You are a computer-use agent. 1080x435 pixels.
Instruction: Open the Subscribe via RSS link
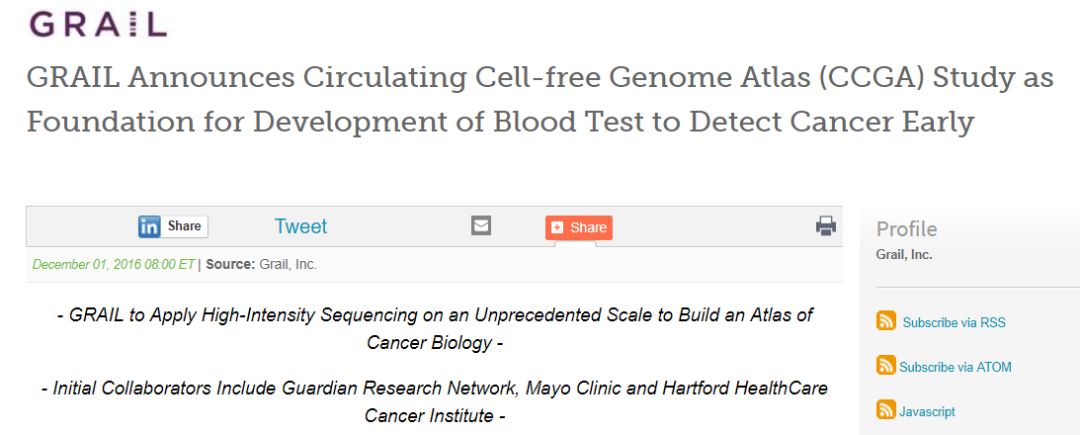(x=953, y=323)
